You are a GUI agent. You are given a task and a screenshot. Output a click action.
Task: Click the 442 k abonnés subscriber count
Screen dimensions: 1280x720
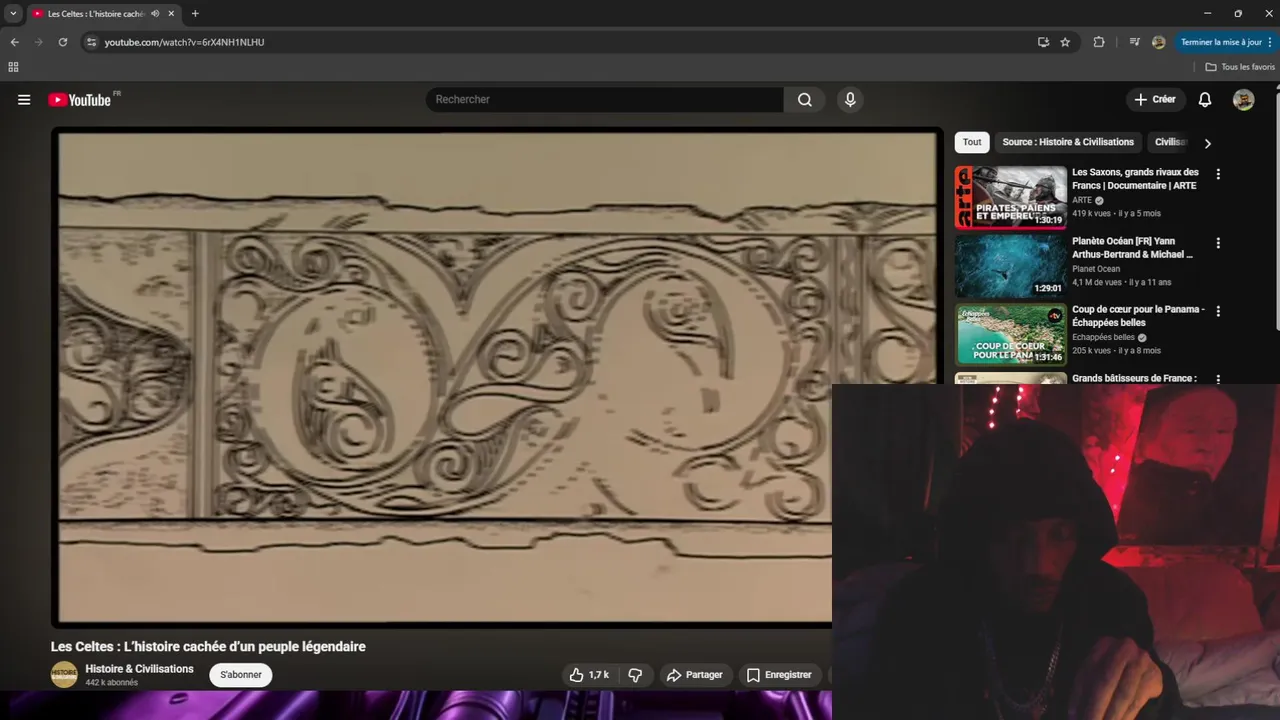[x=111, y=683]
